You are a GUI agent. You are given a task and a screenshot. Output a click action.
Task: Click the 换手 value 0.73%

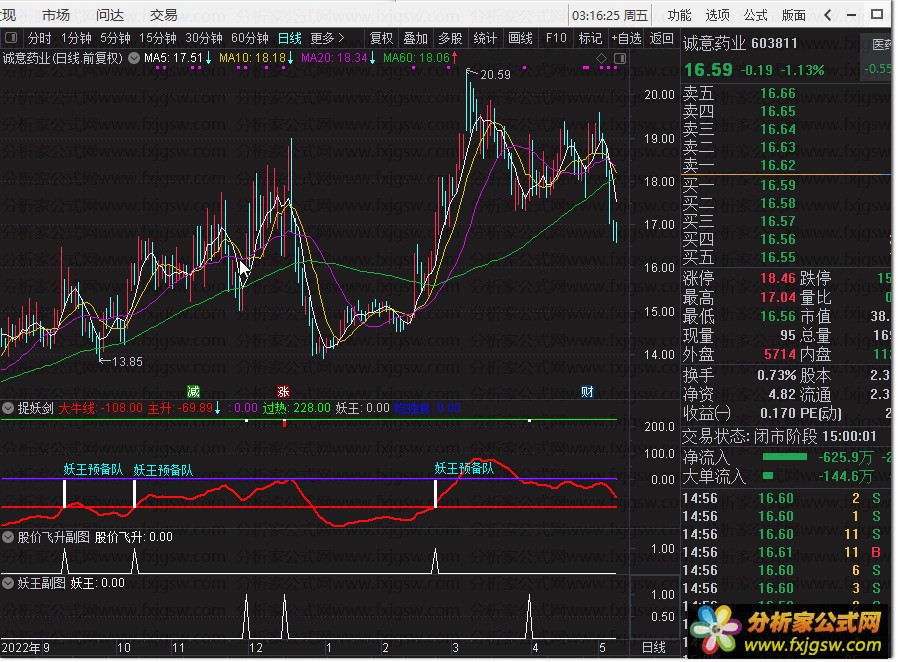(x=777, y=376)
